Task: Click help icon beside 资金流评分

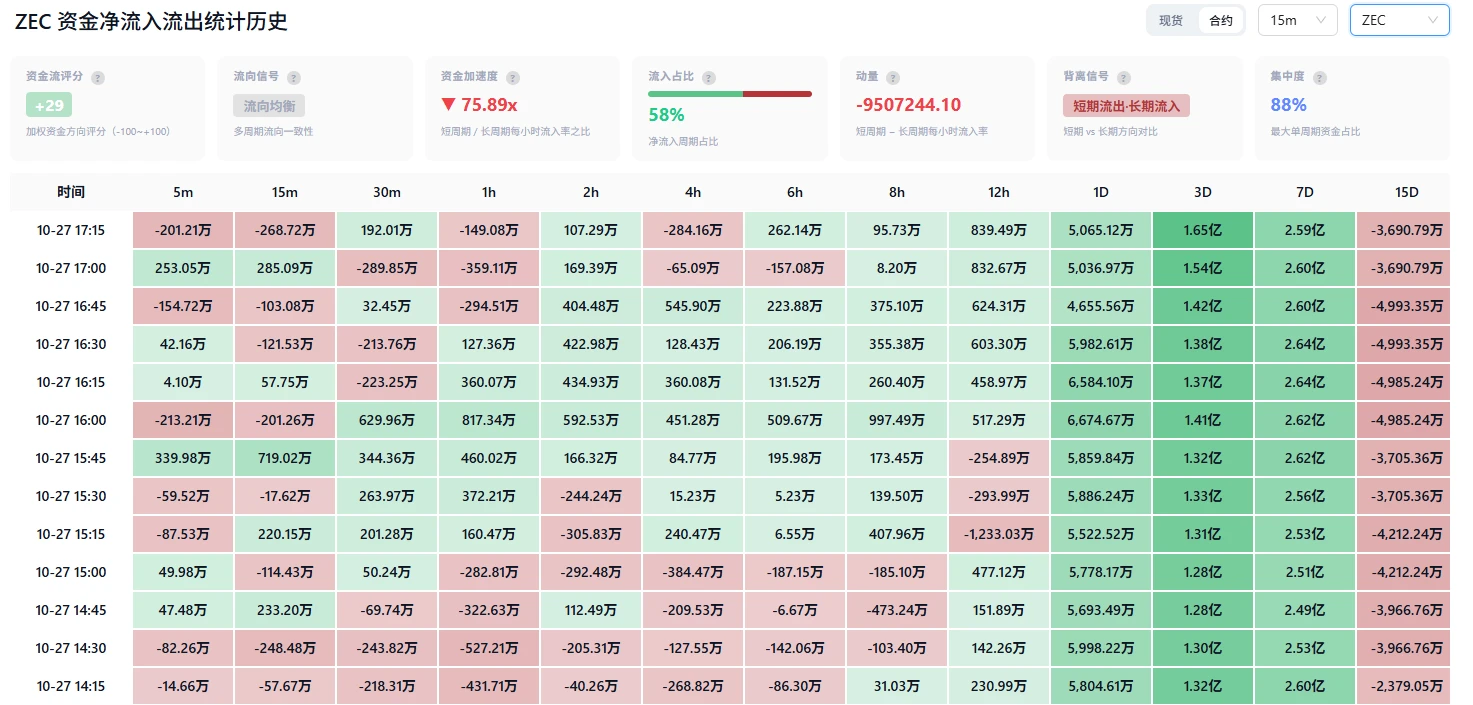Action: pos(98,77)
